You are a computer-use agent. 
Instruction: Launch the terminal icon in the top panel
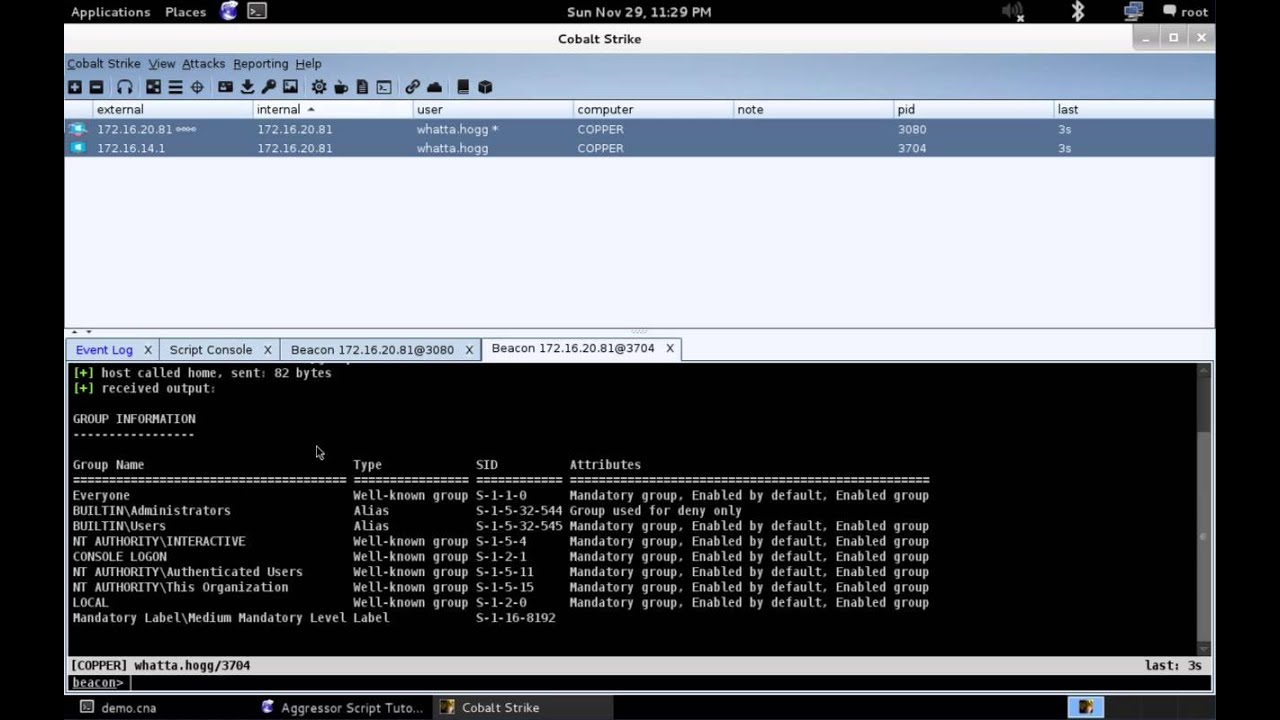coord(257,11)
